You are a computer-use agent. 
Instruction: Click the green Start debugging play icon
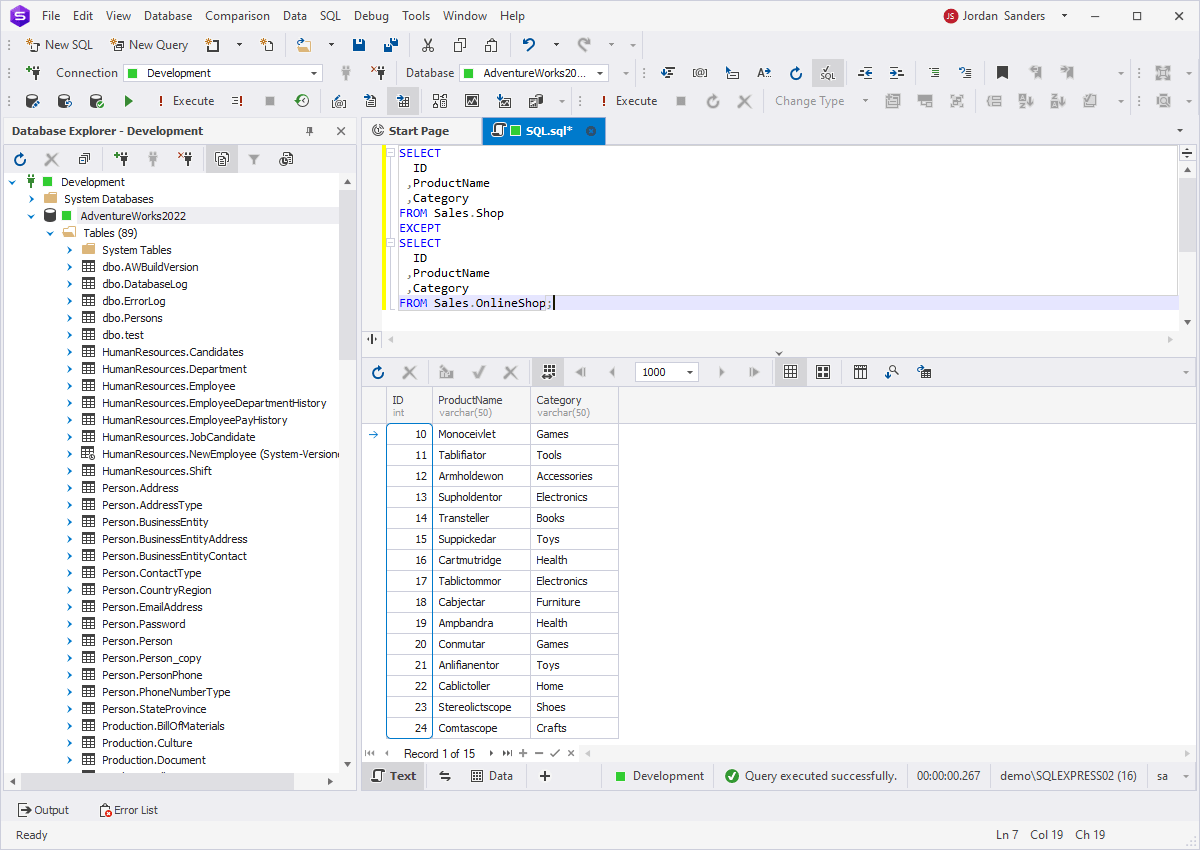(x=129, y=101)
